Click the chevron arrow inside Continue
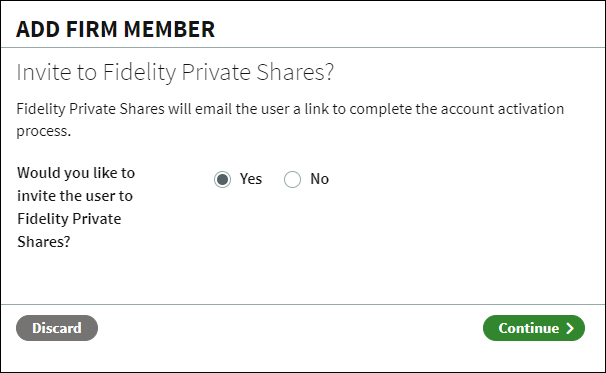The height and width of the screenshot is (373, 606). click(570, 328)
